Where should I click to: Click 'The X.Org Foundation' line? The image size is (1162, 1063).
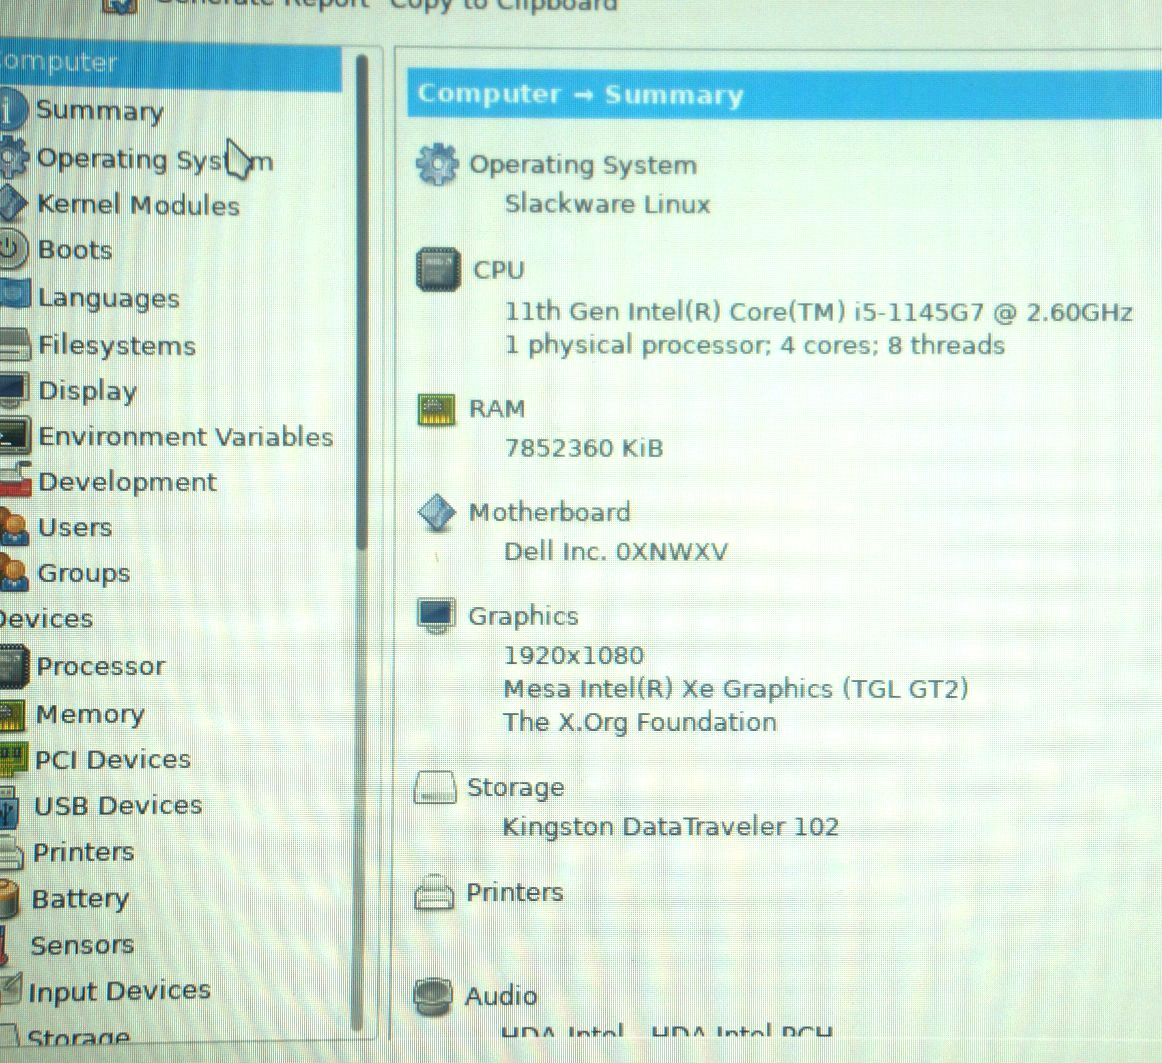point(640,723)
